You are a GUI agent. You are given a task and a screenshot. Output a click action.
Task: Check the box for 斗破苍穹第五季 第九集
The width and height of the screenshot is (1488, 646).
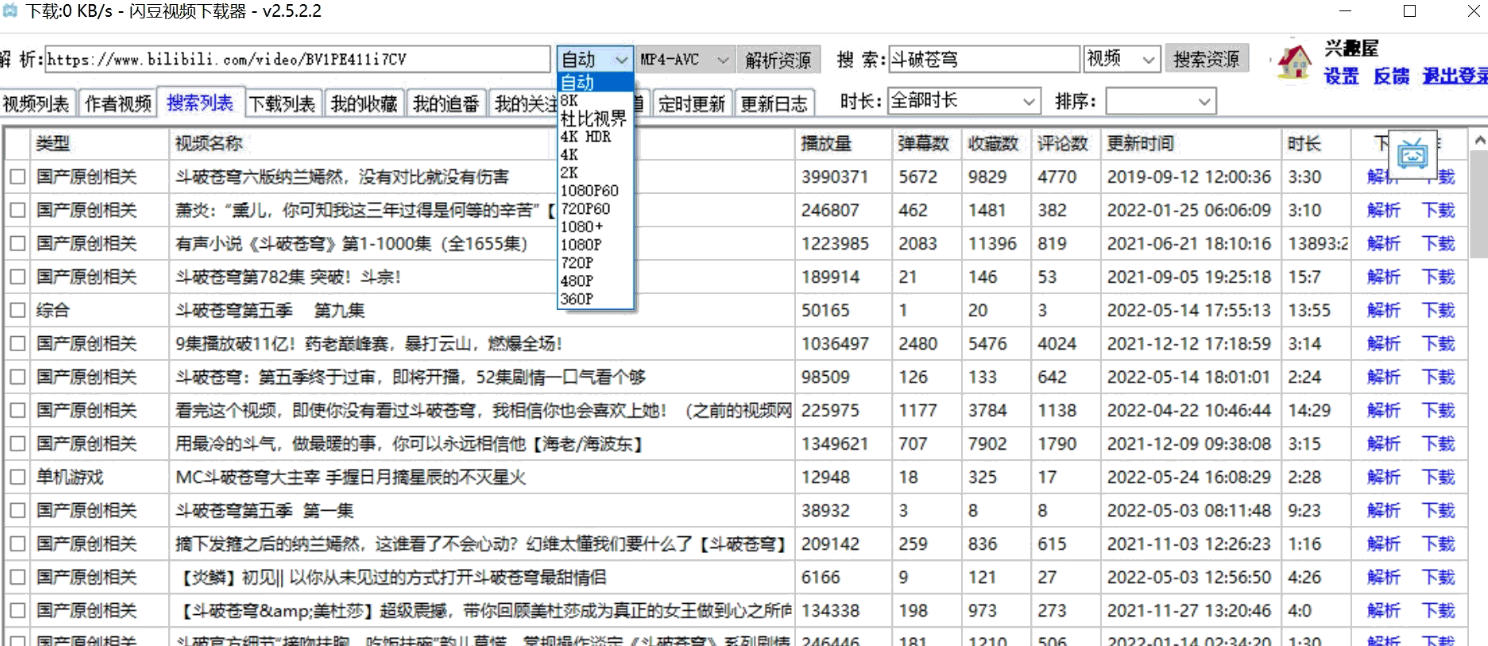(16, 310)
